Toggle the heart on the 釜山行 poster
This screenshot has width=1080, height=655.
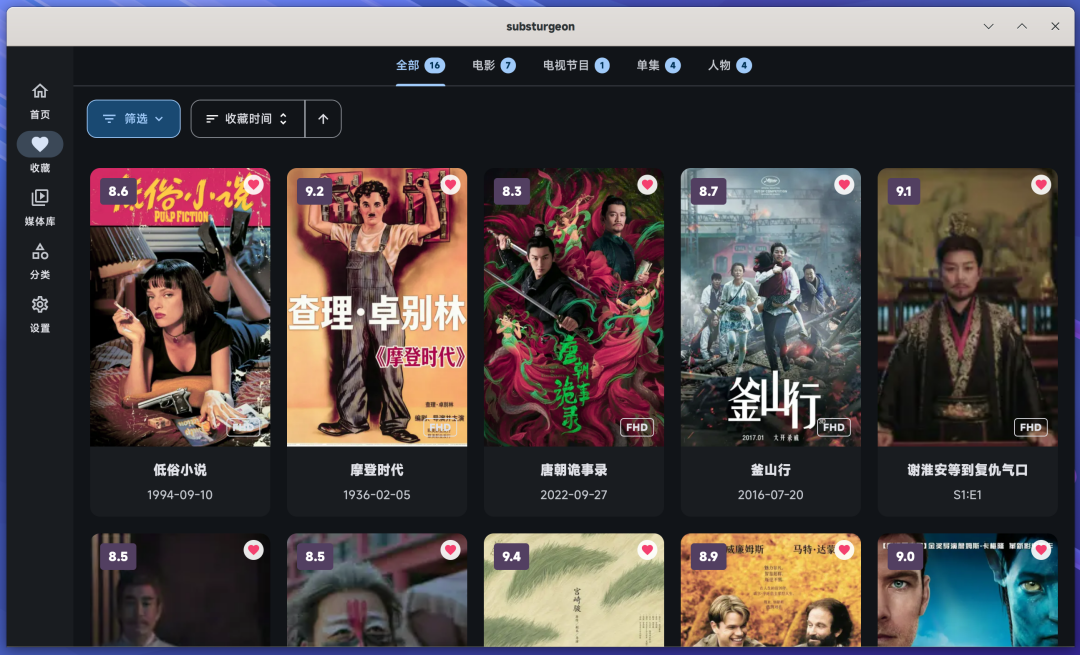pos(843,184)
